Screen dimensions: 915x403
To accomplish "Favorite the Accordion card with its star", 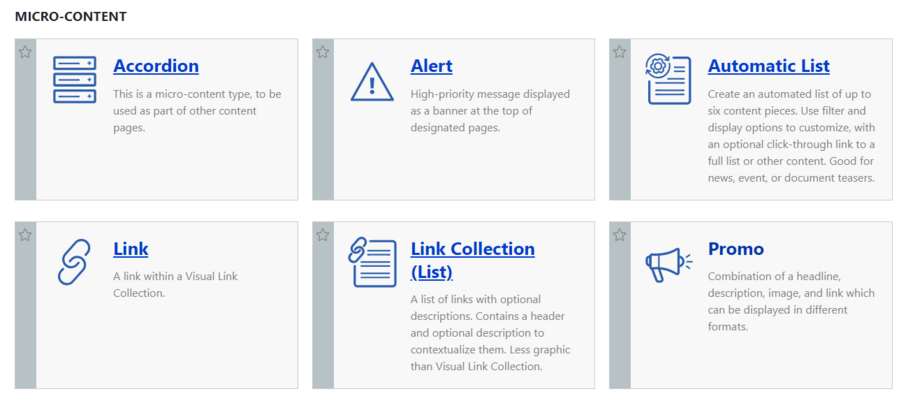I will pos(25,52).
